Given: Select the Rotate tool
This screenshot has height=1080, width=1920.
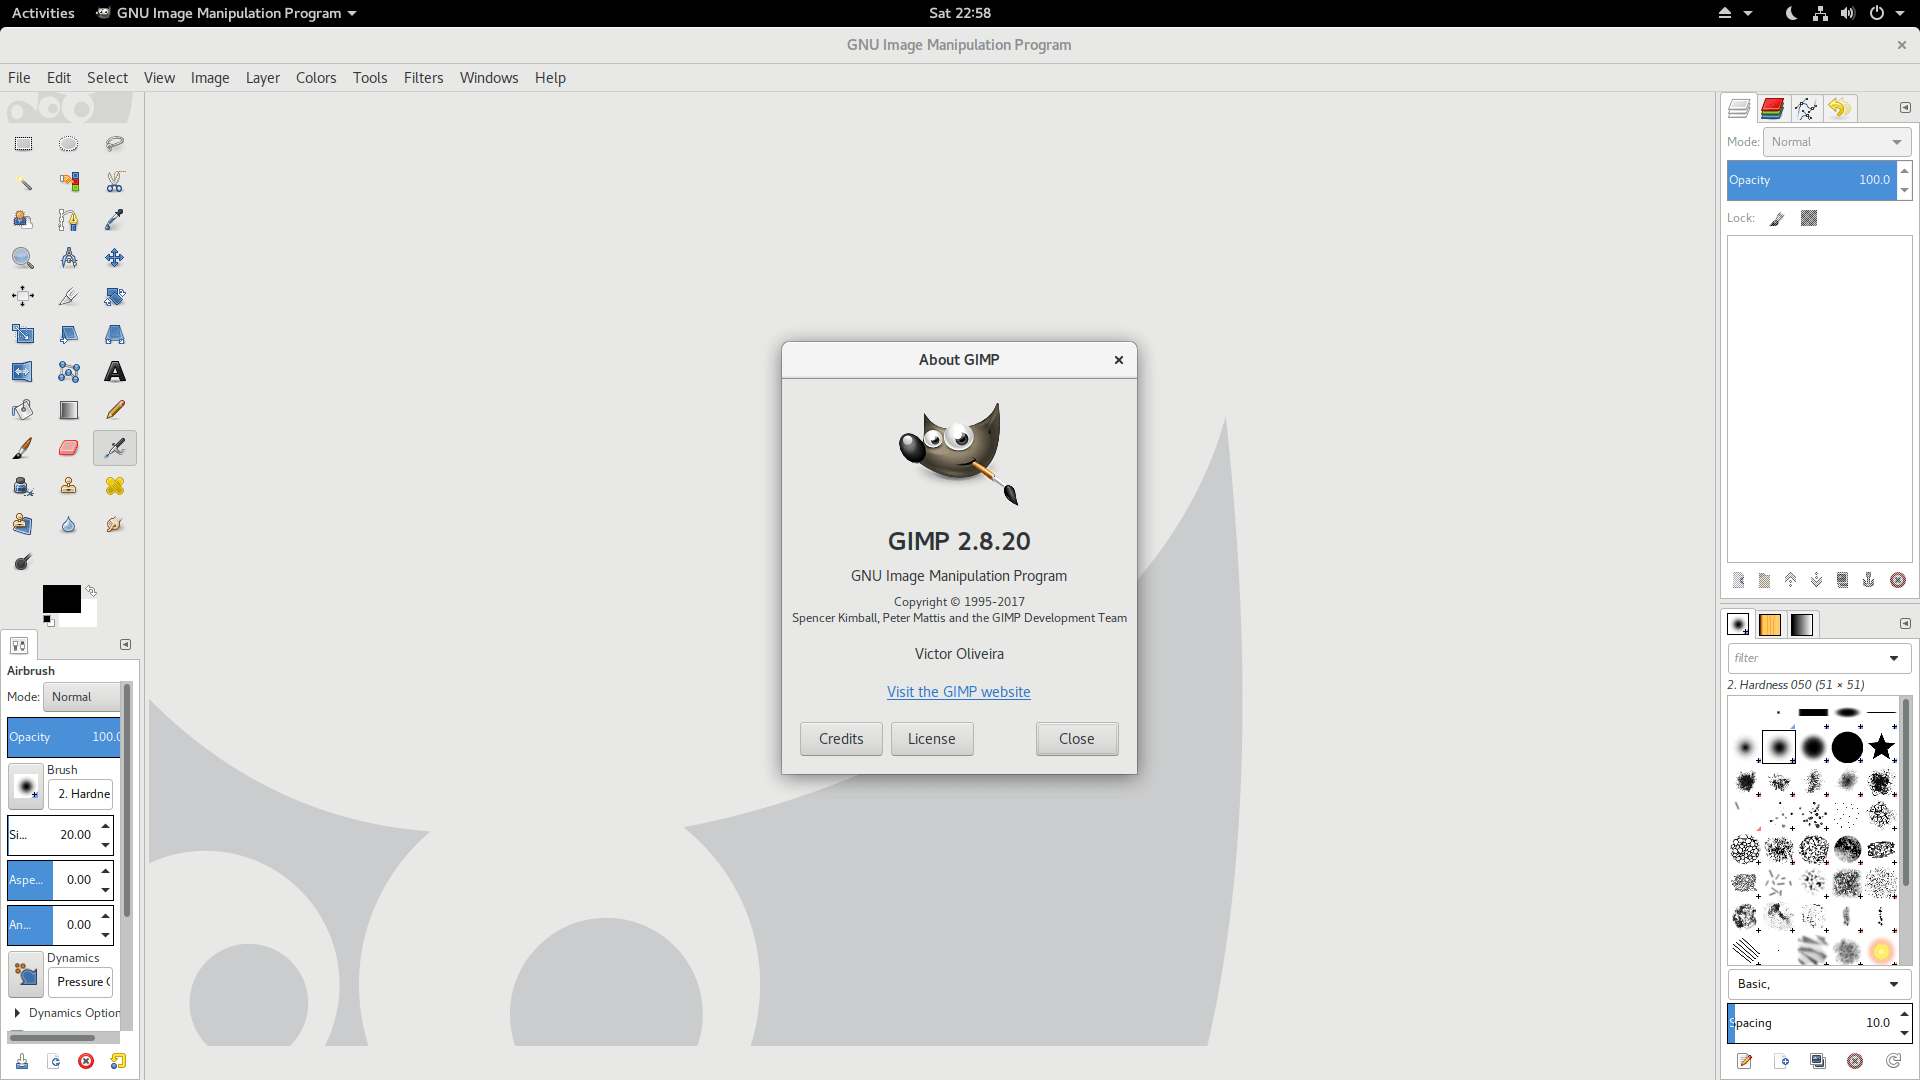Looking at the screenshot, I should pyautogui.click(x=115, y=296).
